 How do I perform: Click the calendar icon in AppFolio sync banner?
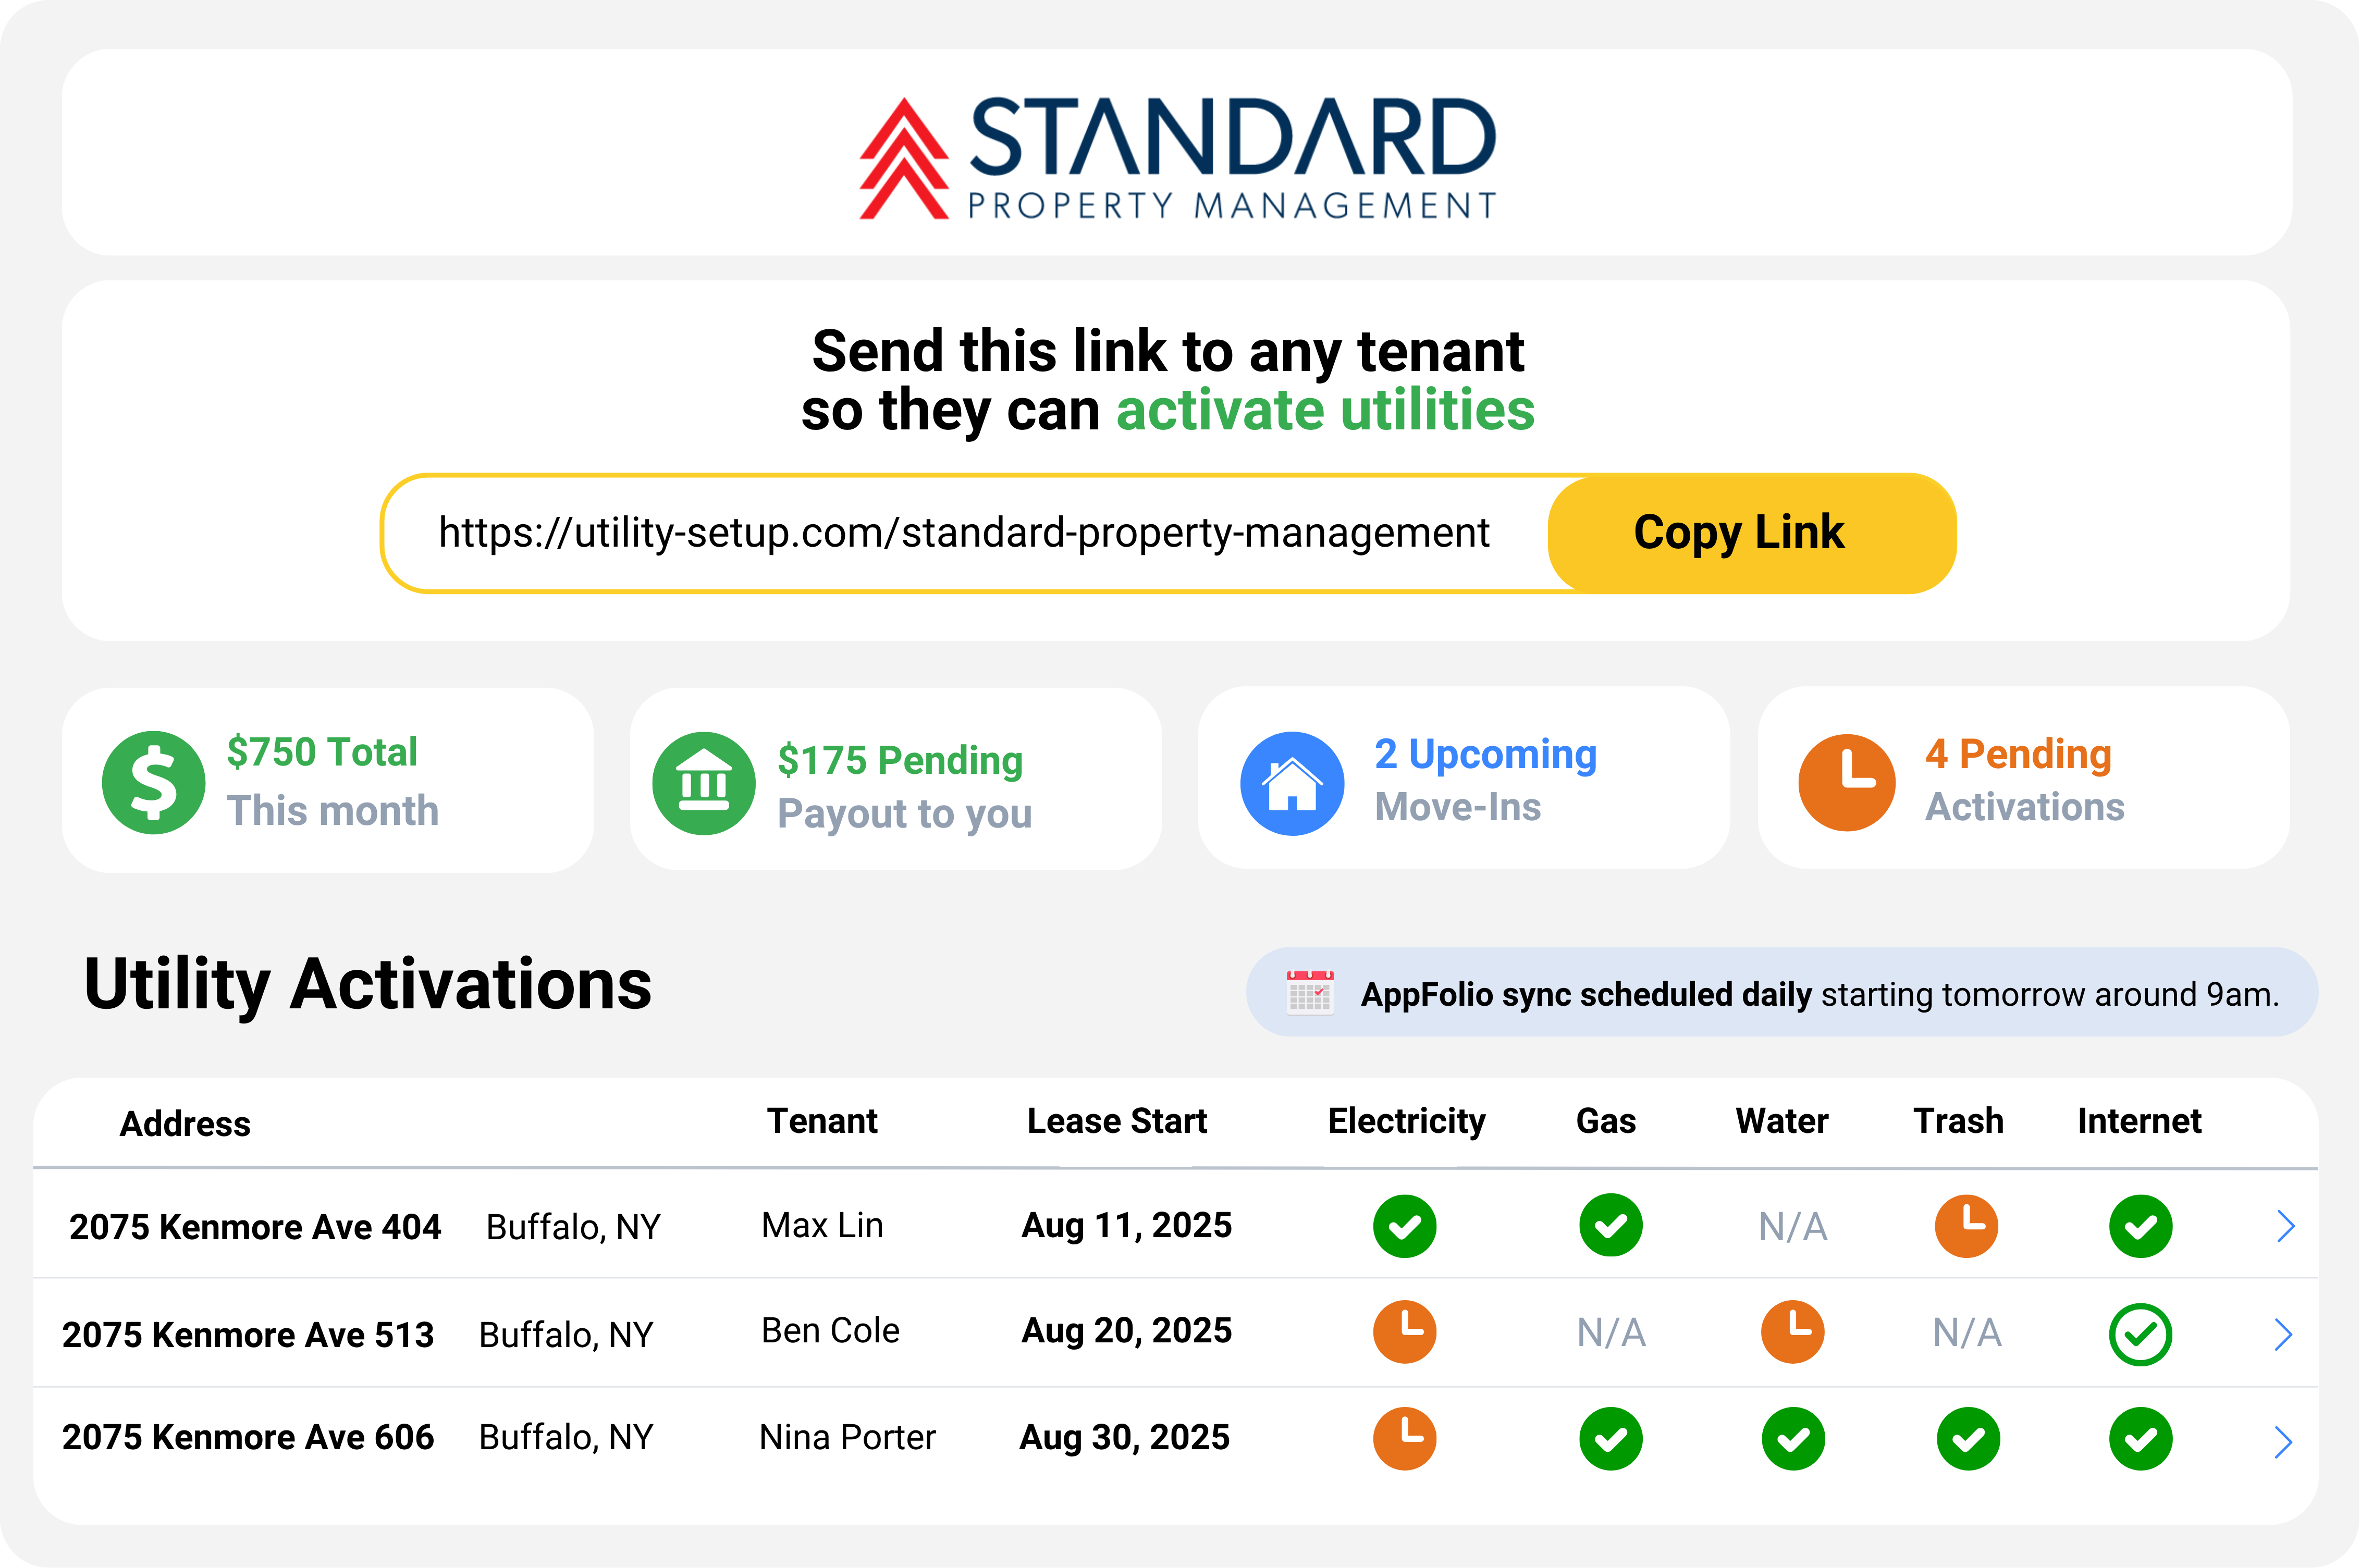coord(1309,993)
